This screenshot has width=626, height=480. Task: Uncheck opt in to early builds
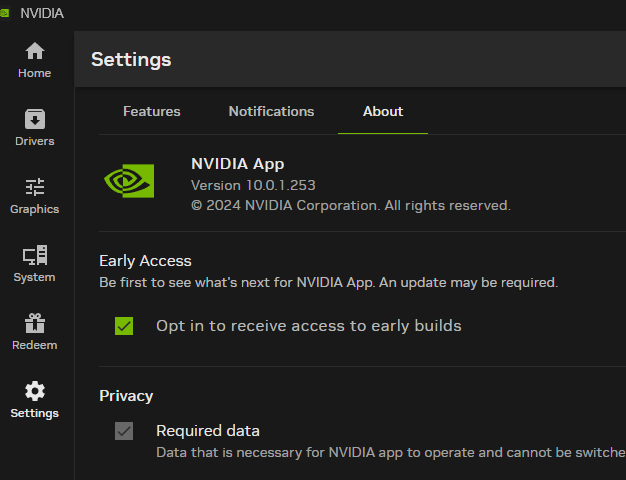pos(124,326)
